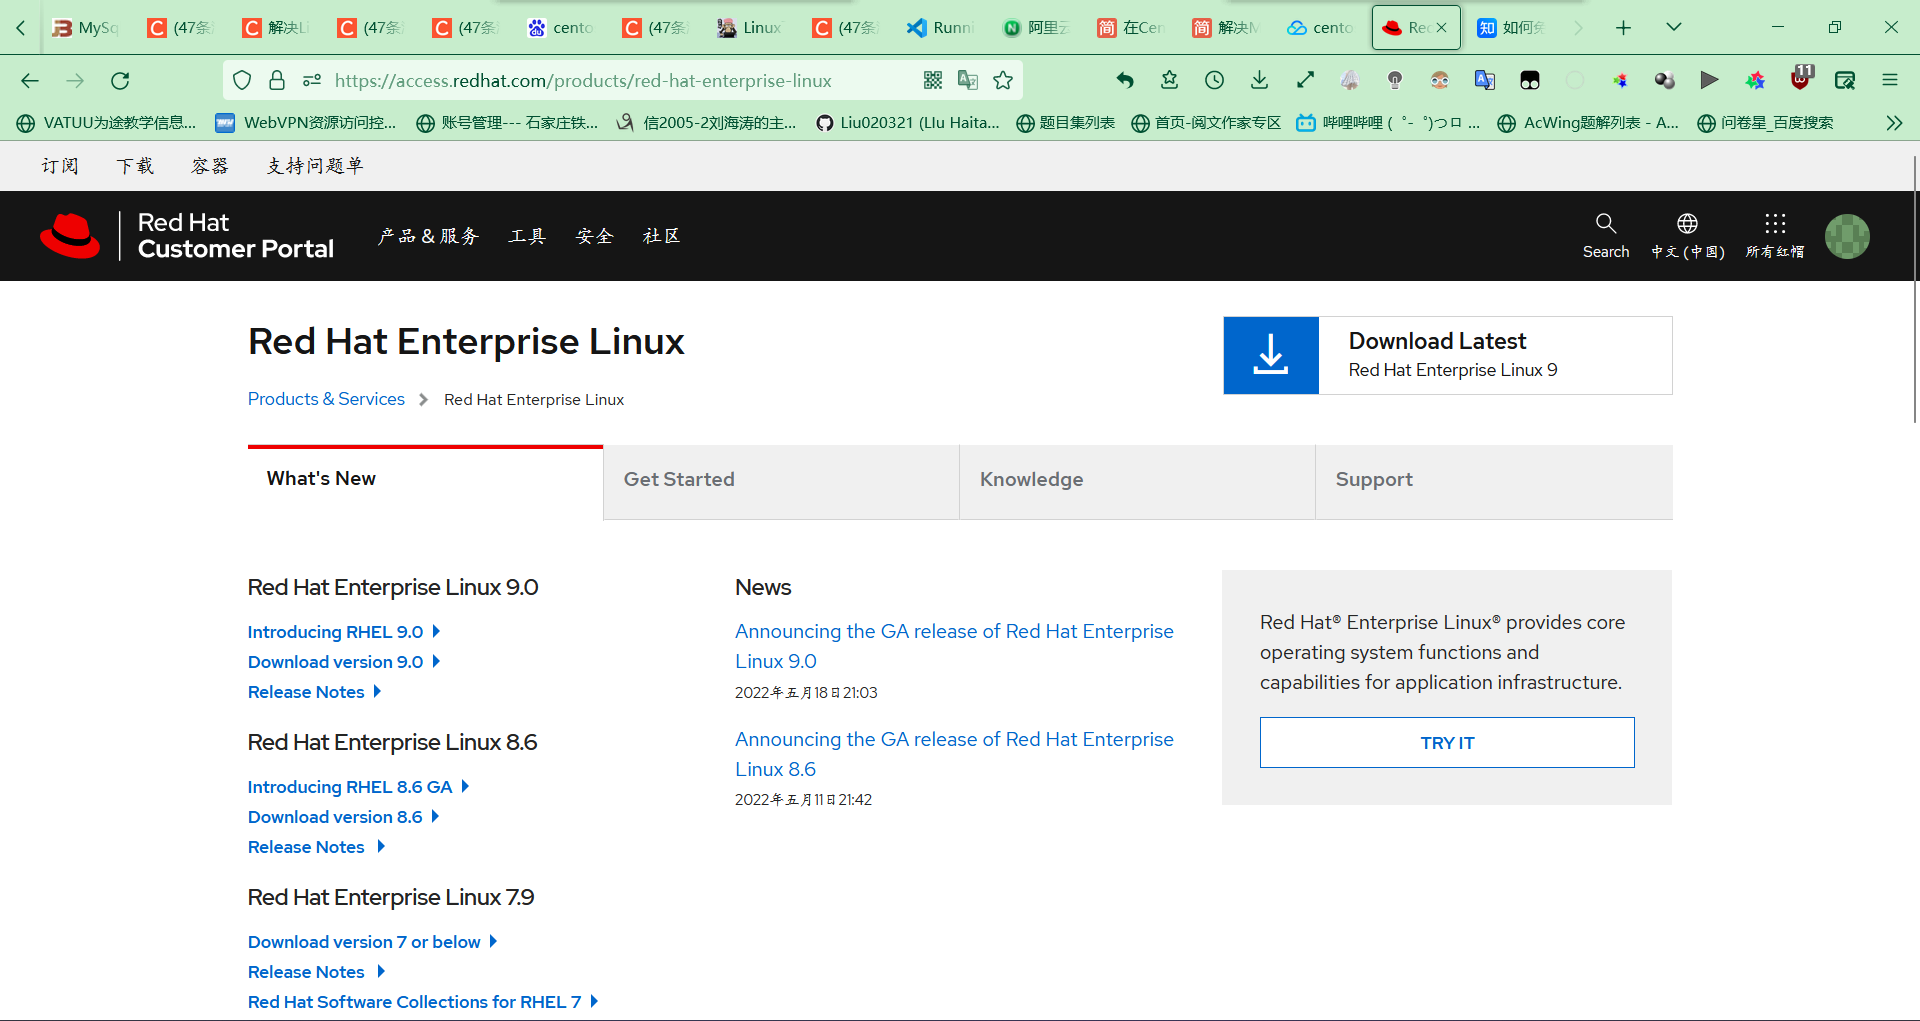The height and width of the screenshot is (1021, 1920).
Task: Click the 订阅 top link
Action: [x=60, y=166]
